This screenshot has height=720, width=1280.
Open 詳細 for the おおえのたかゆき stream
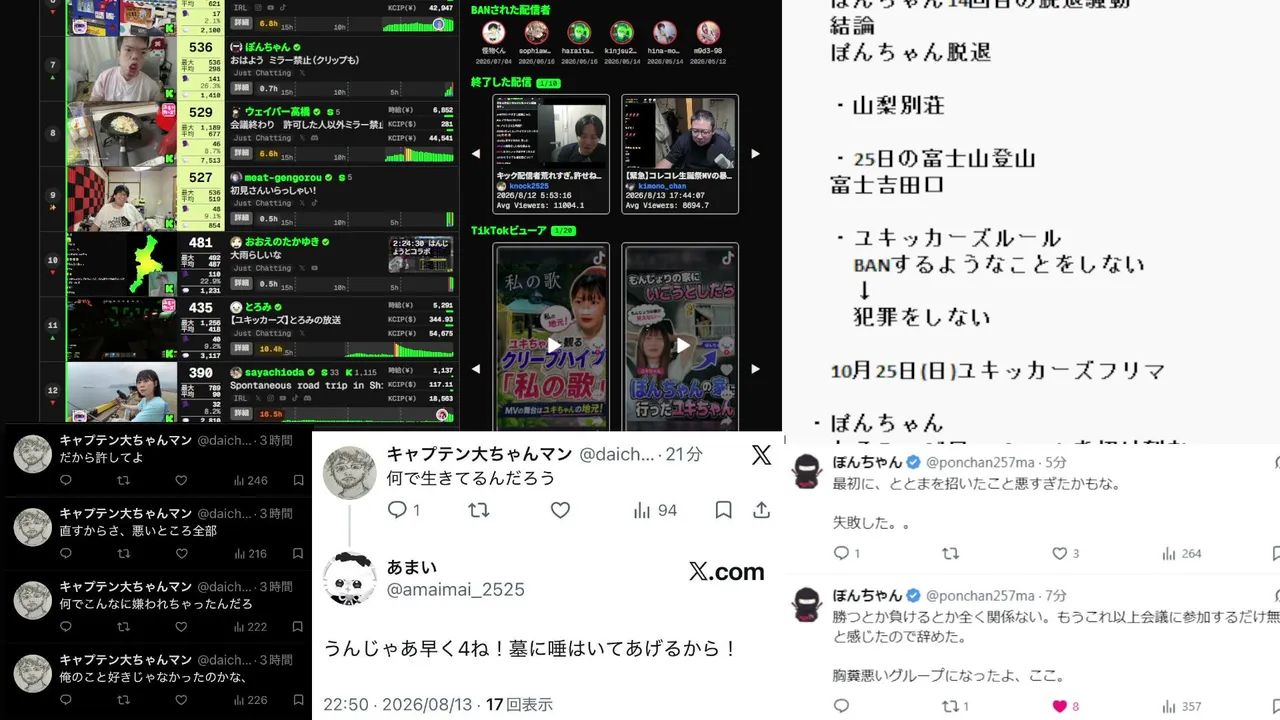(x=241, y=284)
